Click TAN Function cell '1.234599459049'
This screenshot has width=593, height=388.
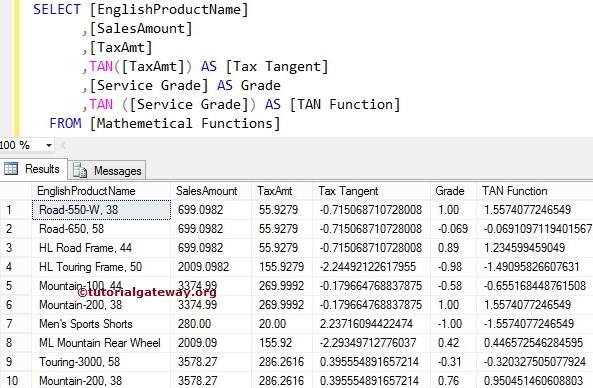[x=535, y=248]
